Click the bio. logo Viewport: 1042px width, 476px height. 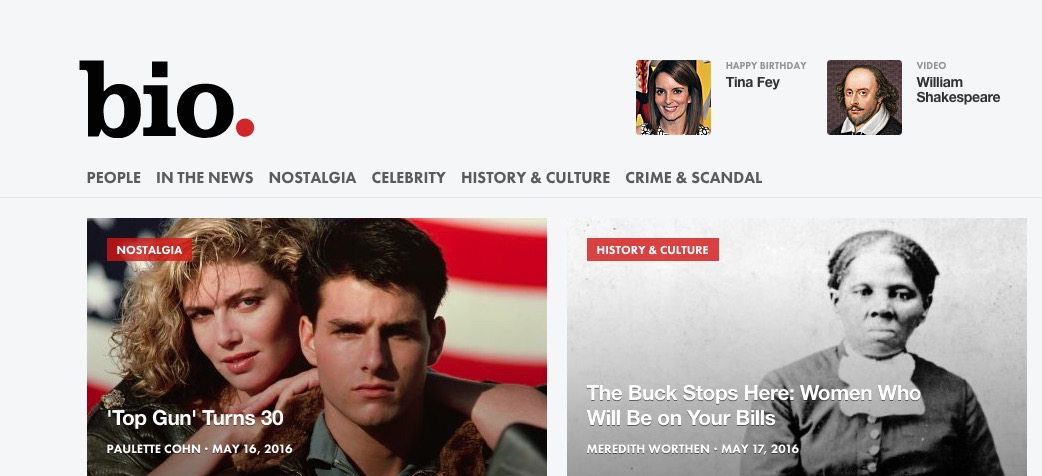pos(167,99)
